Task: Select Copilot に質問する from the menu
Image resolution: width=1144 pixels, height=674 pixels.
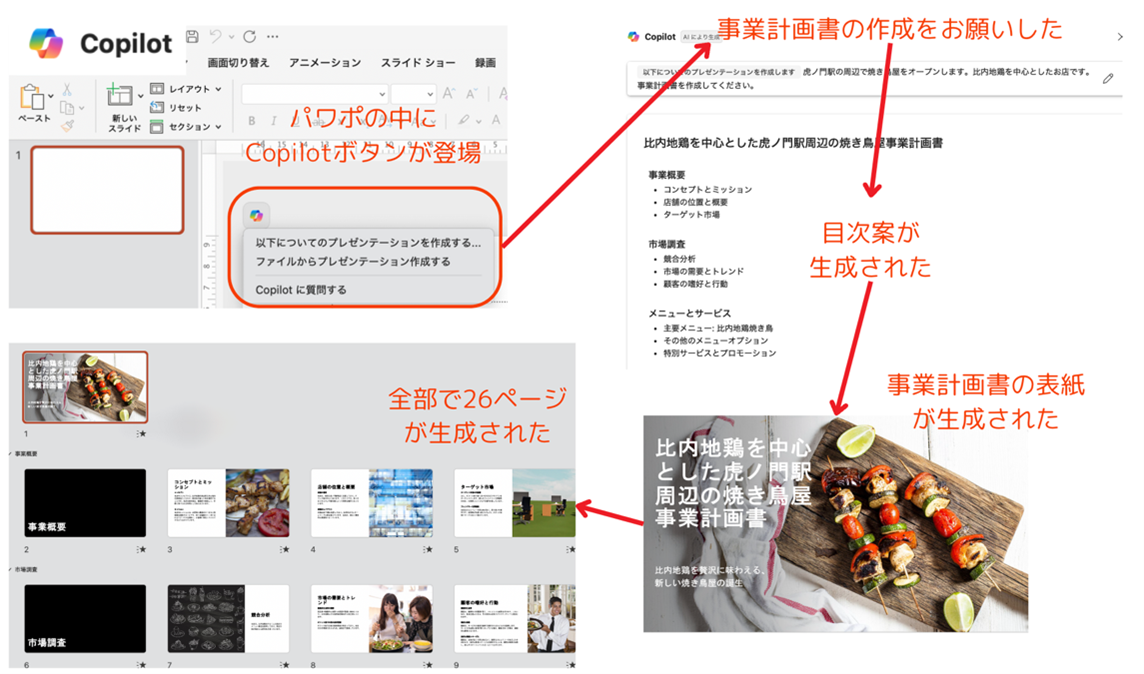Action: pos(301,290)
